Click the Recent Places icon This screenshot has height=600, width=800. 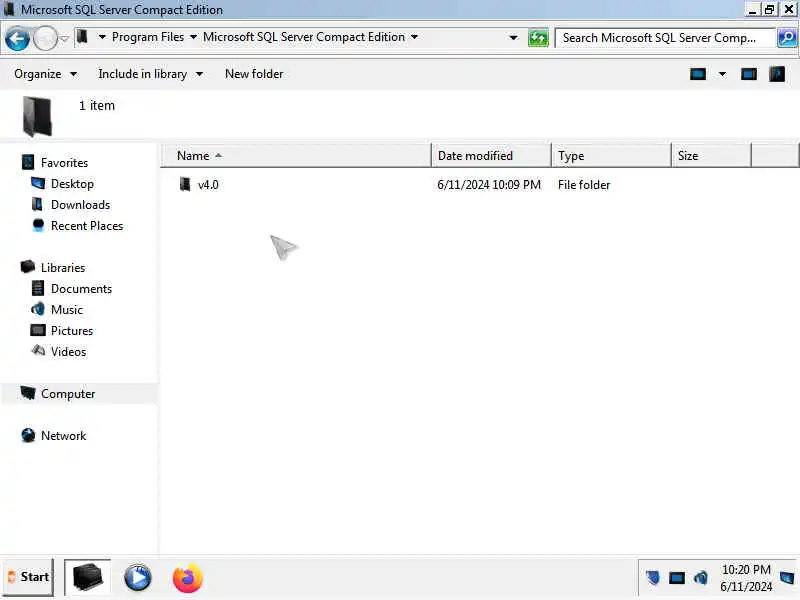pyautogui.click(x=38, y=225)
